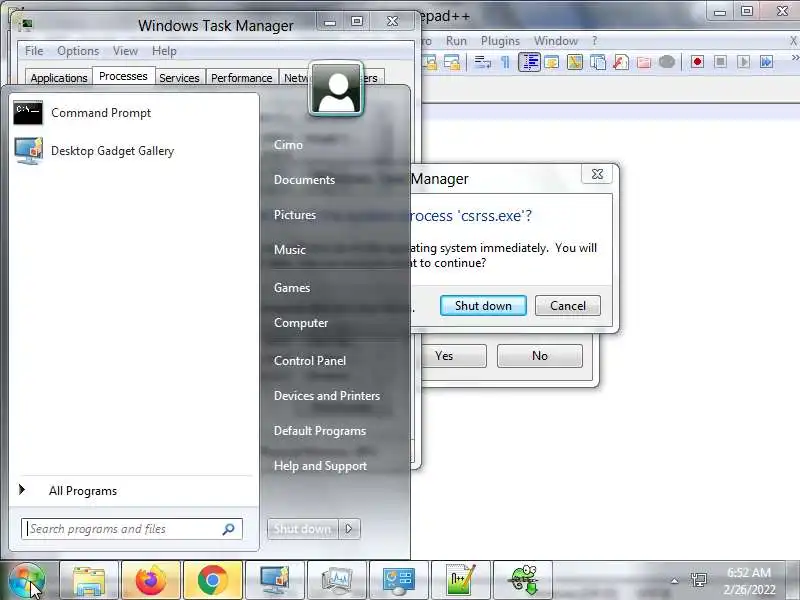
Task: Open Documents from the Start menu
Action: tap(304, 180)
